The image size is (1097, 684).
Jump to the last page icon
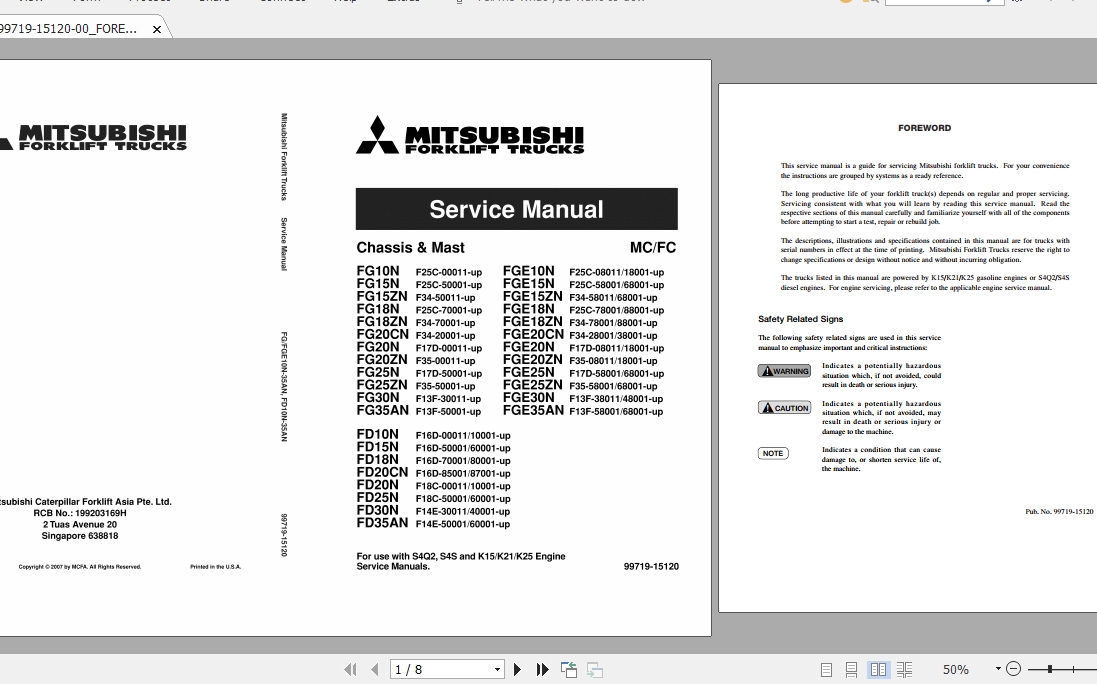(542, 669)
